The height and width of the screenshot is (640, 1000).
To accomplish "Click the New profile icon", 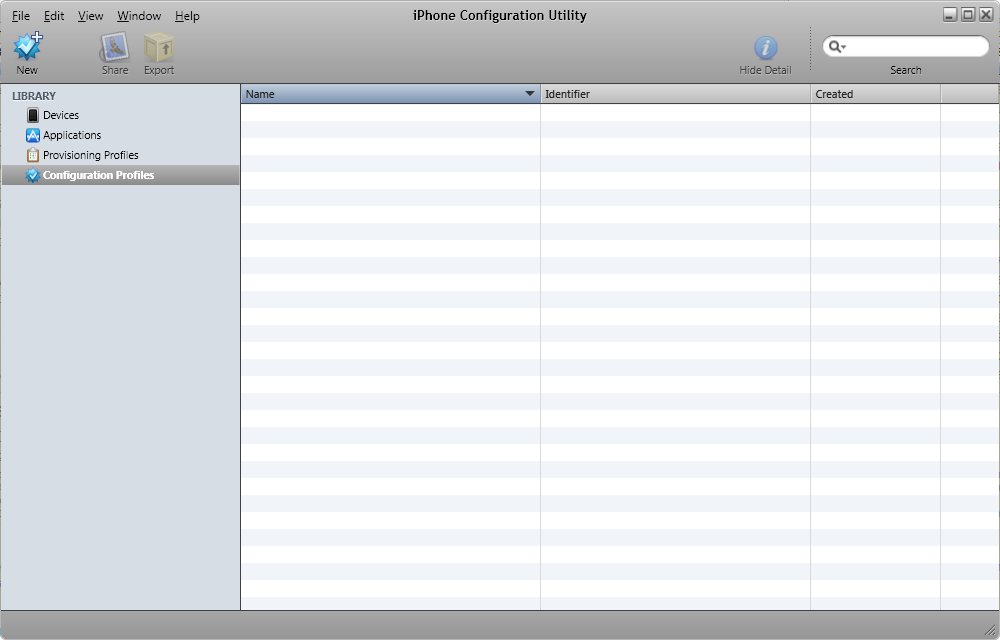I will click(x=27, y=47).
